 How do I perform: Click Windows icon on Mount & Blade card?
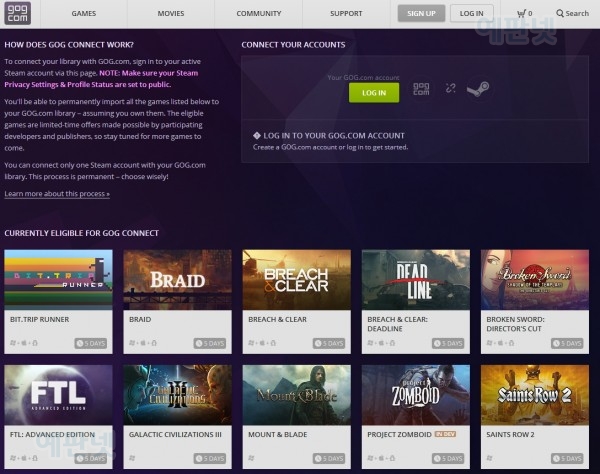[251, 458]
